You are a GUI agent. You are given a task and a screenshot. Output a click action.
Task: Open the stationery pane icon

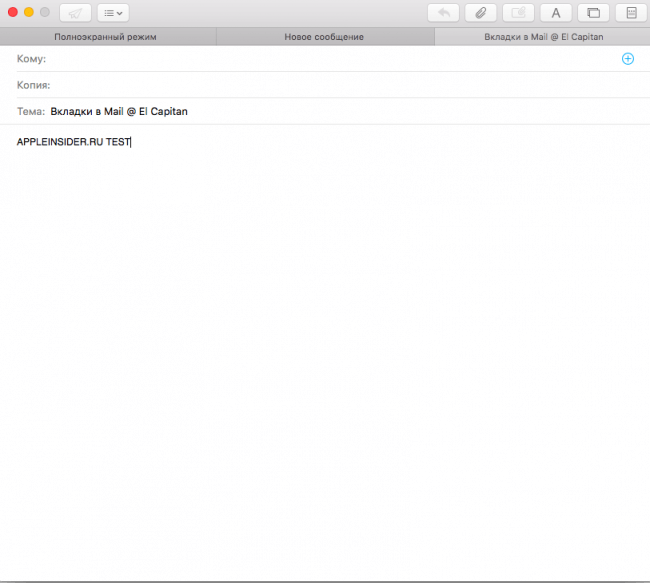coord(631,13)
